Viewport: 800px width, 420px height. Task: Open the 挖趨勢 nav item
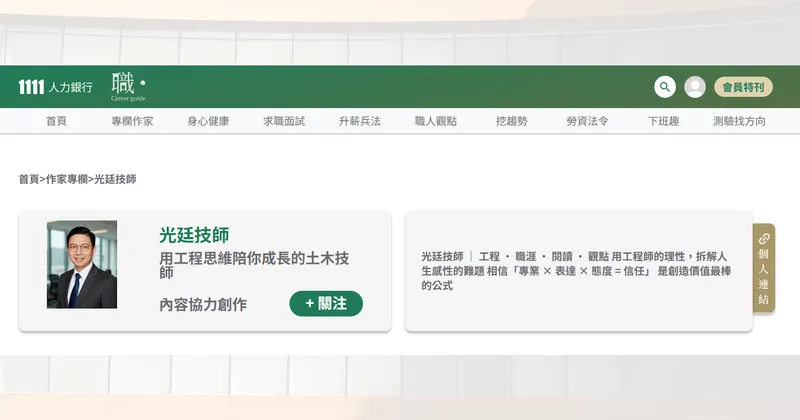pyautogui.click(x=512, y=121)
